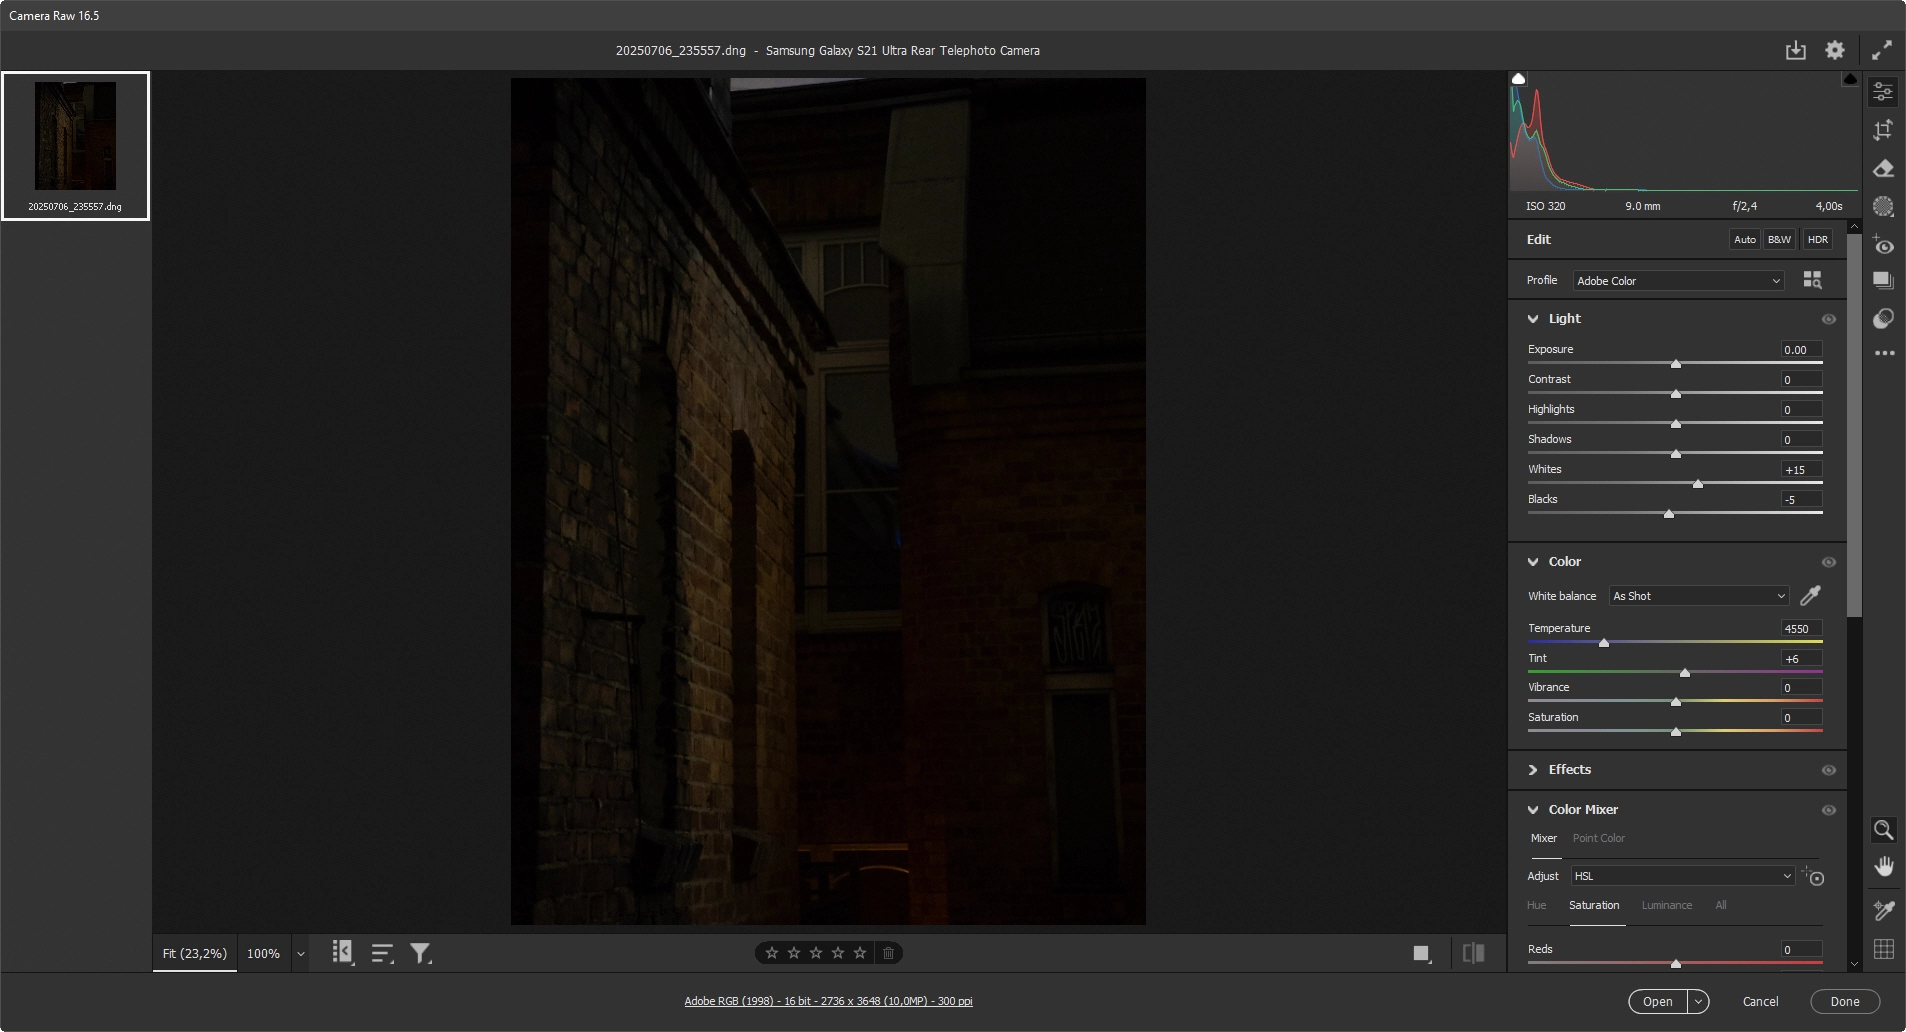Activate Color Mixer targeted adjustment tool
Image resolution: width=1906 pixels, height=1032 pixels.
pyautogui.click(x=1813, y=877)
